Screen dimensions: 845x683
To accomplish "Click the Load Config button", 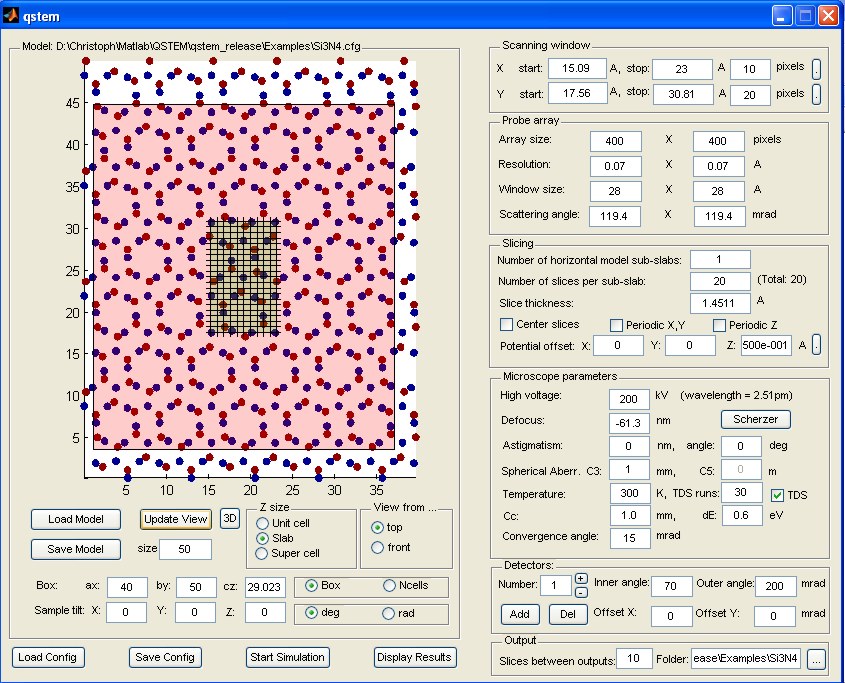I will pos(48,657).
